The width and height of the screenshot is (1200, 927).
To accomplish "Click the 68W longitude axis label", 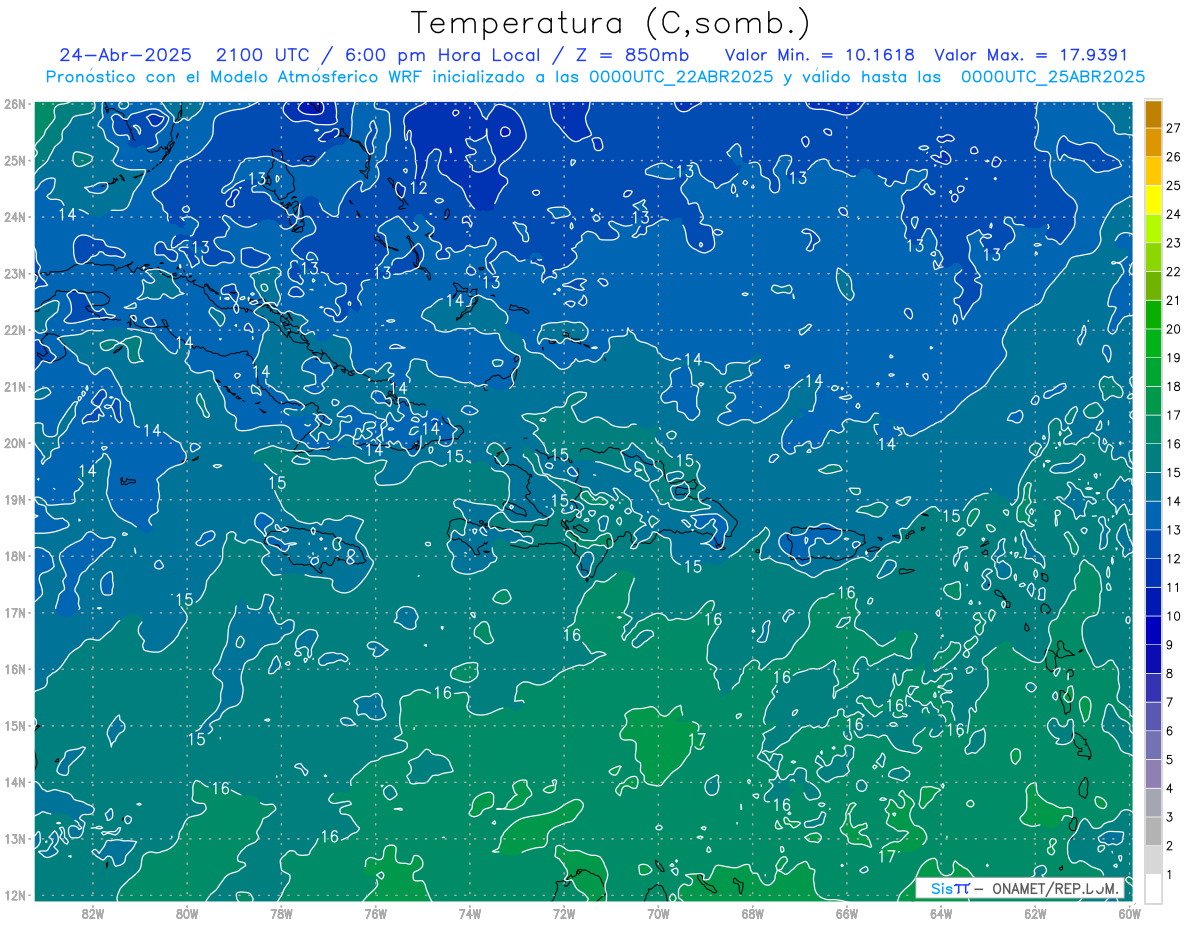I will (752, 913).
